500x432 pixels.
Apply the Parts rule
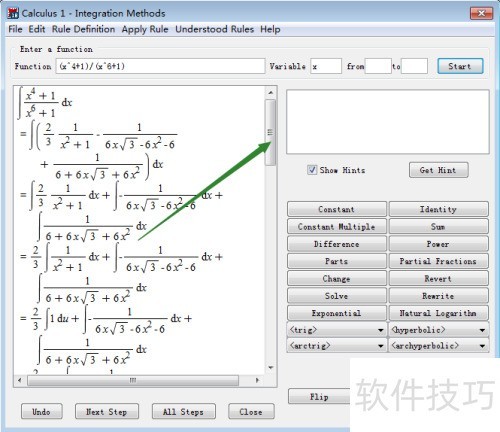tap(337, 261)
